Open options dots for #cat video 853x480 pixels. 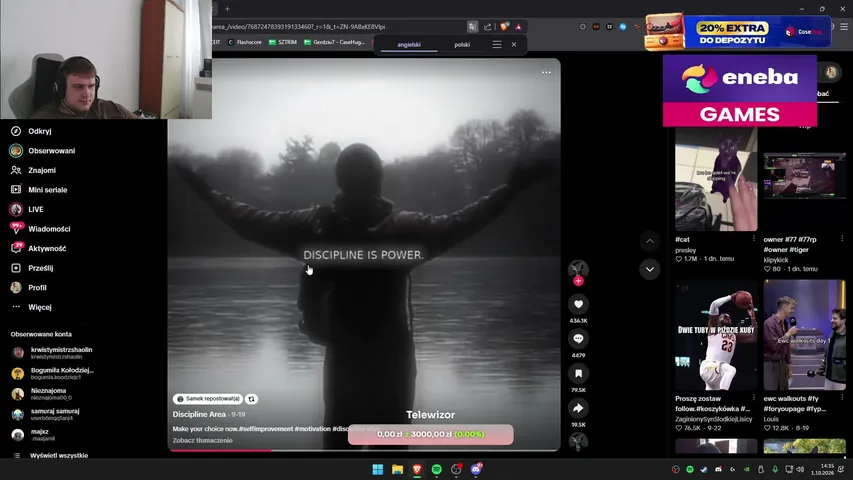[753, 238]
